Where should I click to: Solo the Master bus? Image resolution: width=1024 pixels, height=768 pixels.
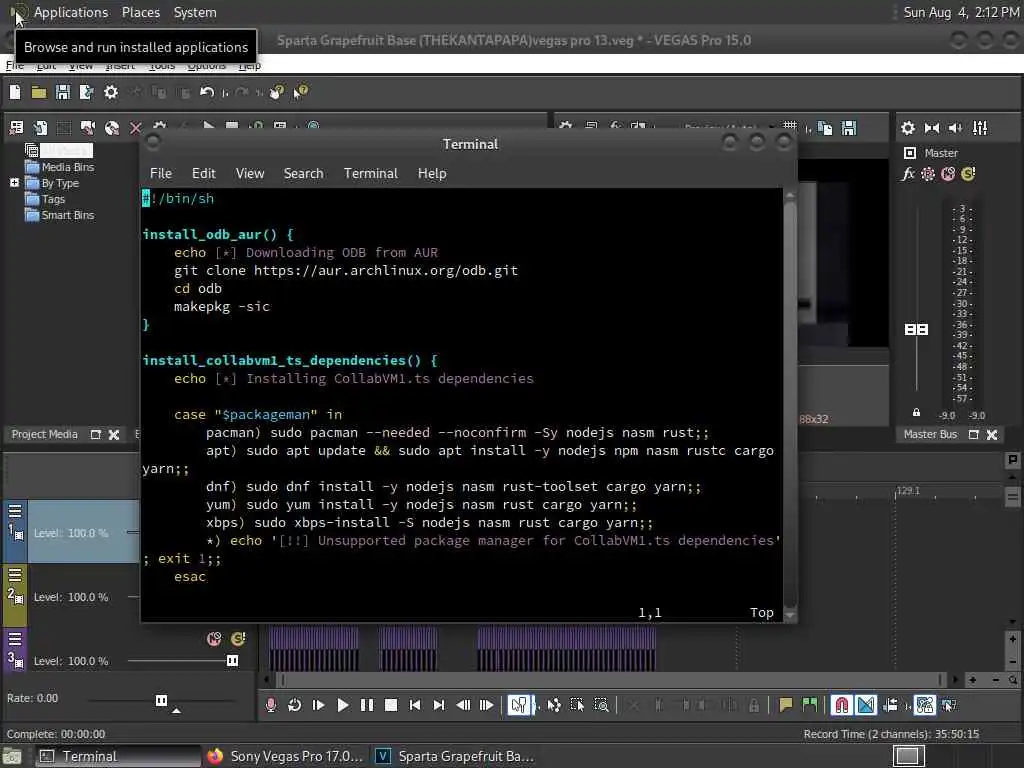(968, 174)
